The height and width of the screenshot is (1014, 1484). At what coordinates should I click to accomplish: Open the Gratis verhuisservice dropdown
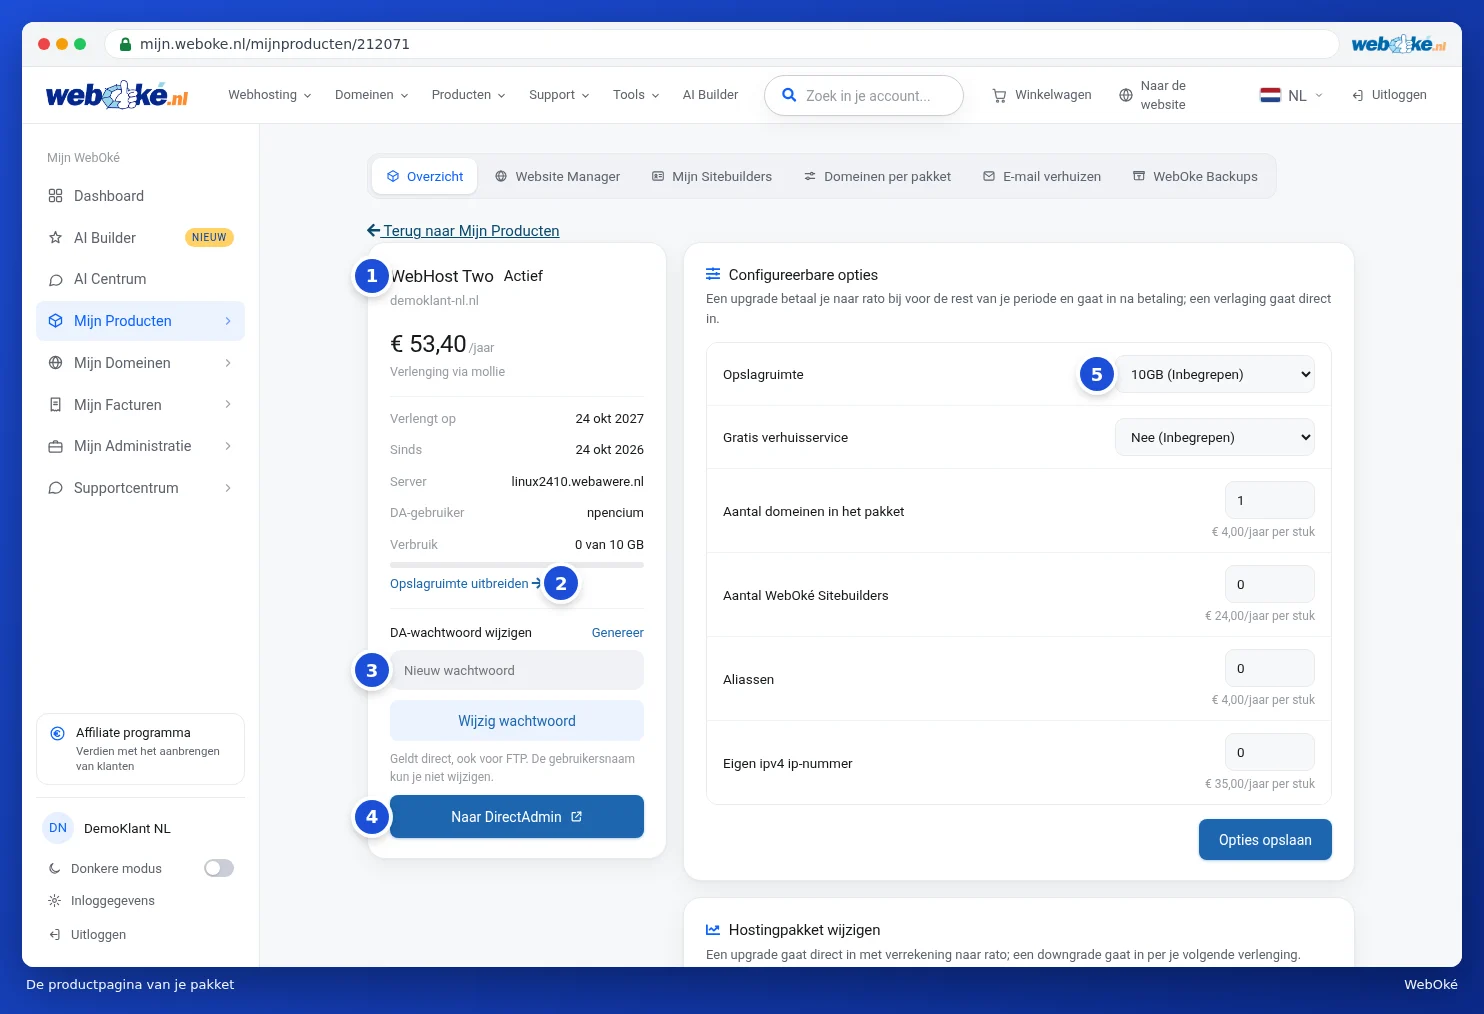tap(1215, 437)
